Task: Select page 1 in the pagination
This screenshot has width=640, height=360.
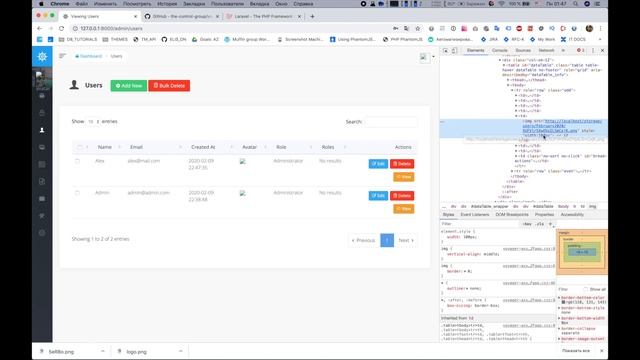Action: [x=387, y=240]
